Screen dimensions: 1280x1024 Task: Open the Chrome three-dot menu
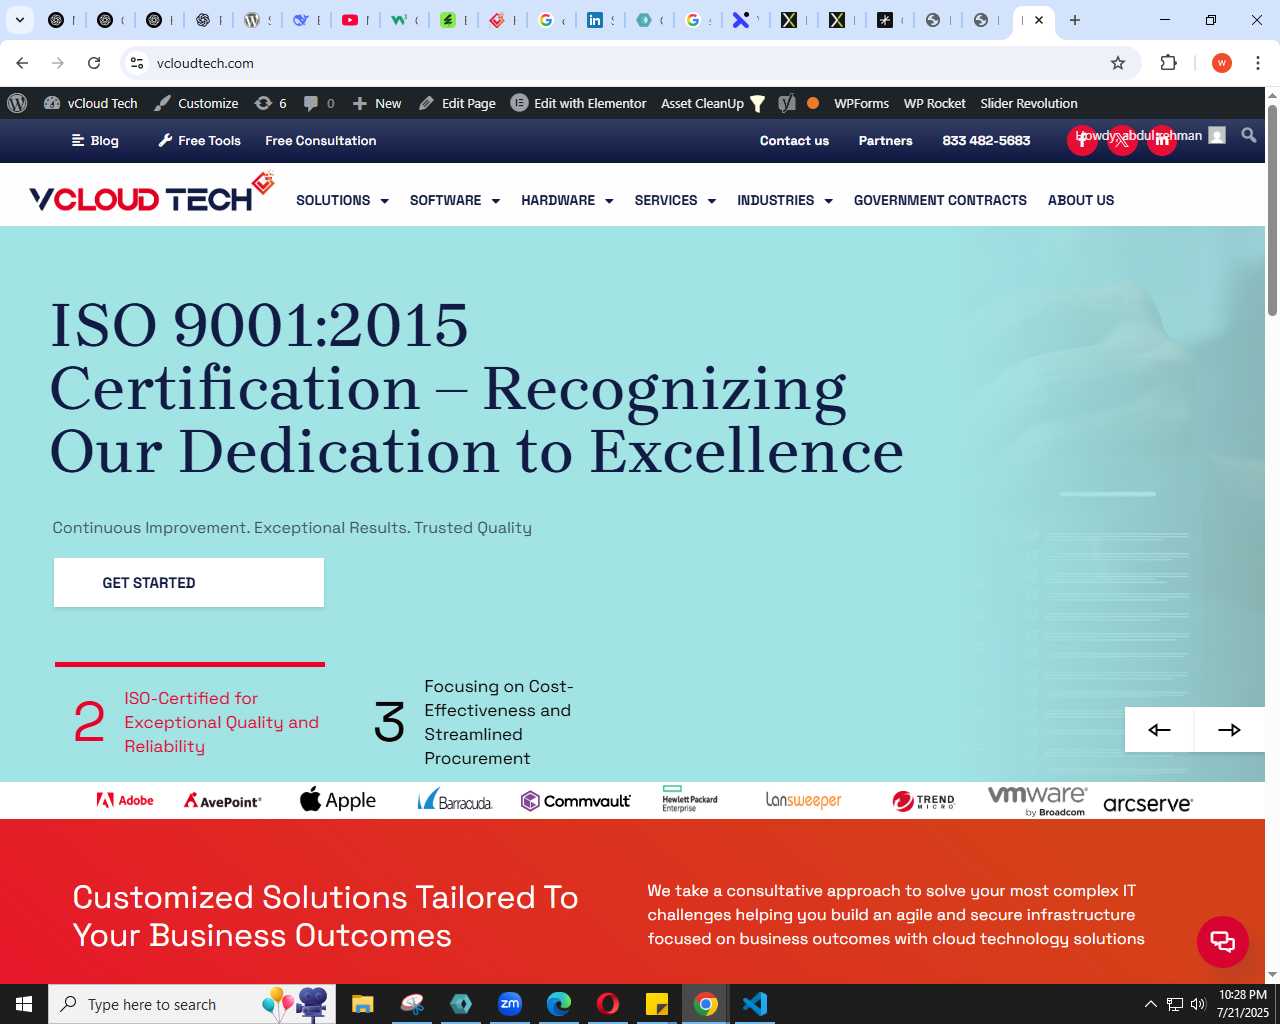point(1258,63)
